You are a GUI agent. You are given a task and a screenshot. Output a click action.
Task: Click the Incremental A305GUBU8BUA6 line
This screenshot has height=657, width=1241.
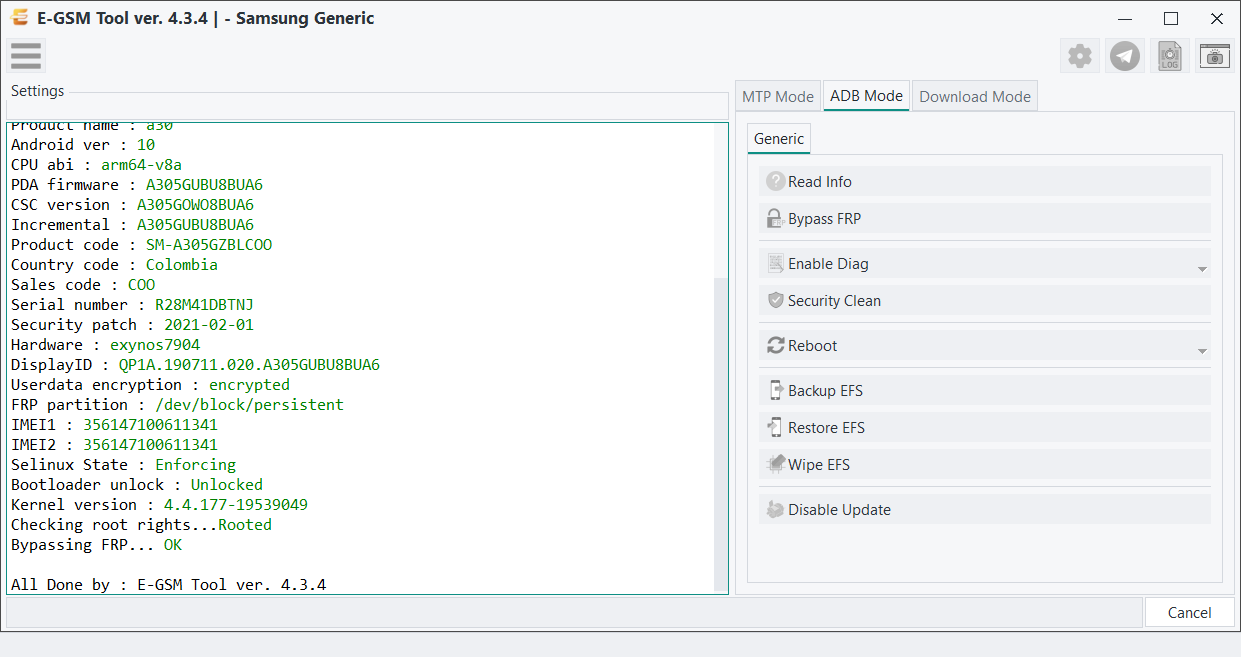pos(132,225)
